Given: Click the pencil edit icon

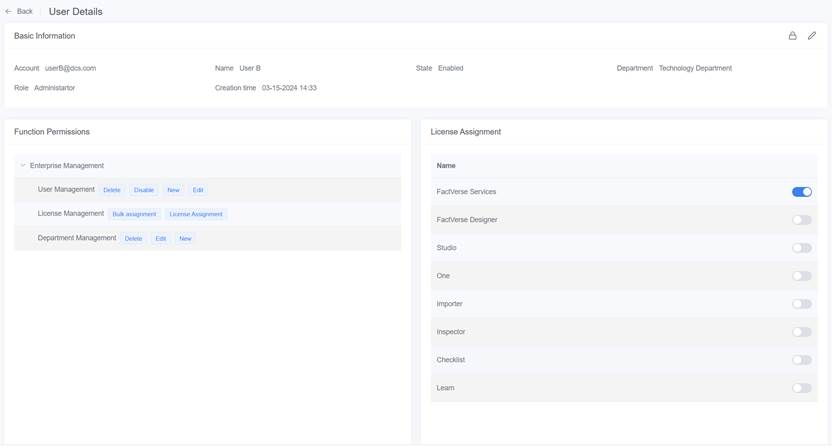Looking at the screenshot, I should [x=812, y=36].
